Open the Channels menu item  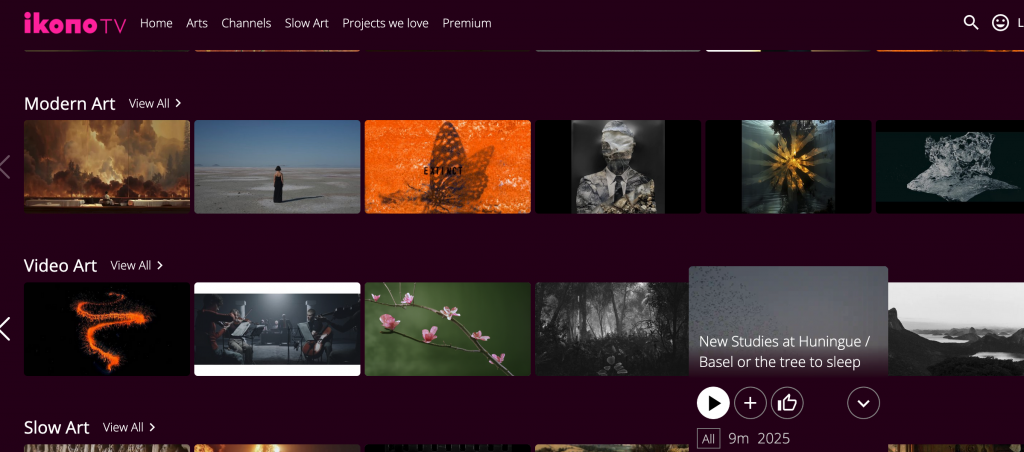point(246,23)
